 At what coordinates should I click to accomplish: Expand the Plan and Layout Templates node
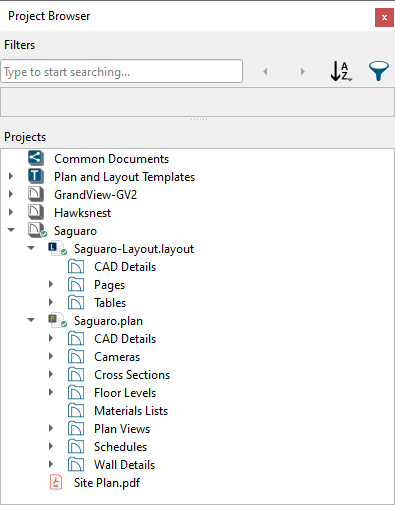[11, 176]
